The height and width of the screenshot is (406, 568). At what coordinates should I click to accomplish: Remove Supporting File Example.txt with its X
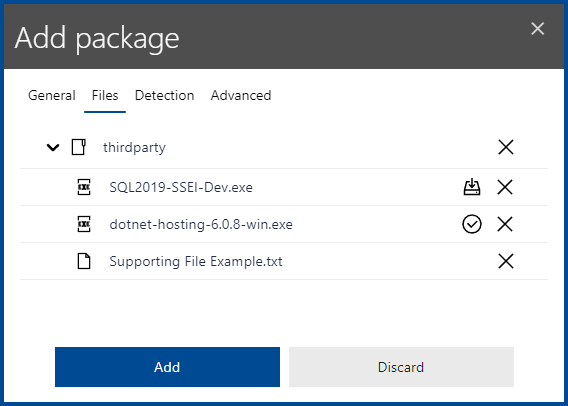tap(506, 261)
